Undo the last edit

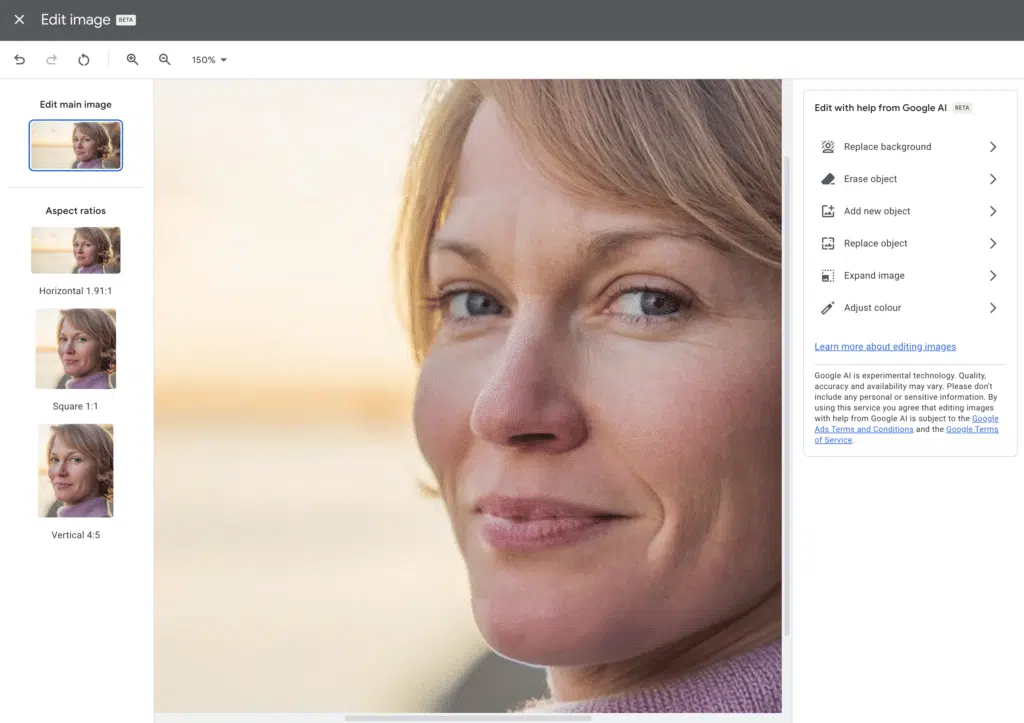coord(20,59)
